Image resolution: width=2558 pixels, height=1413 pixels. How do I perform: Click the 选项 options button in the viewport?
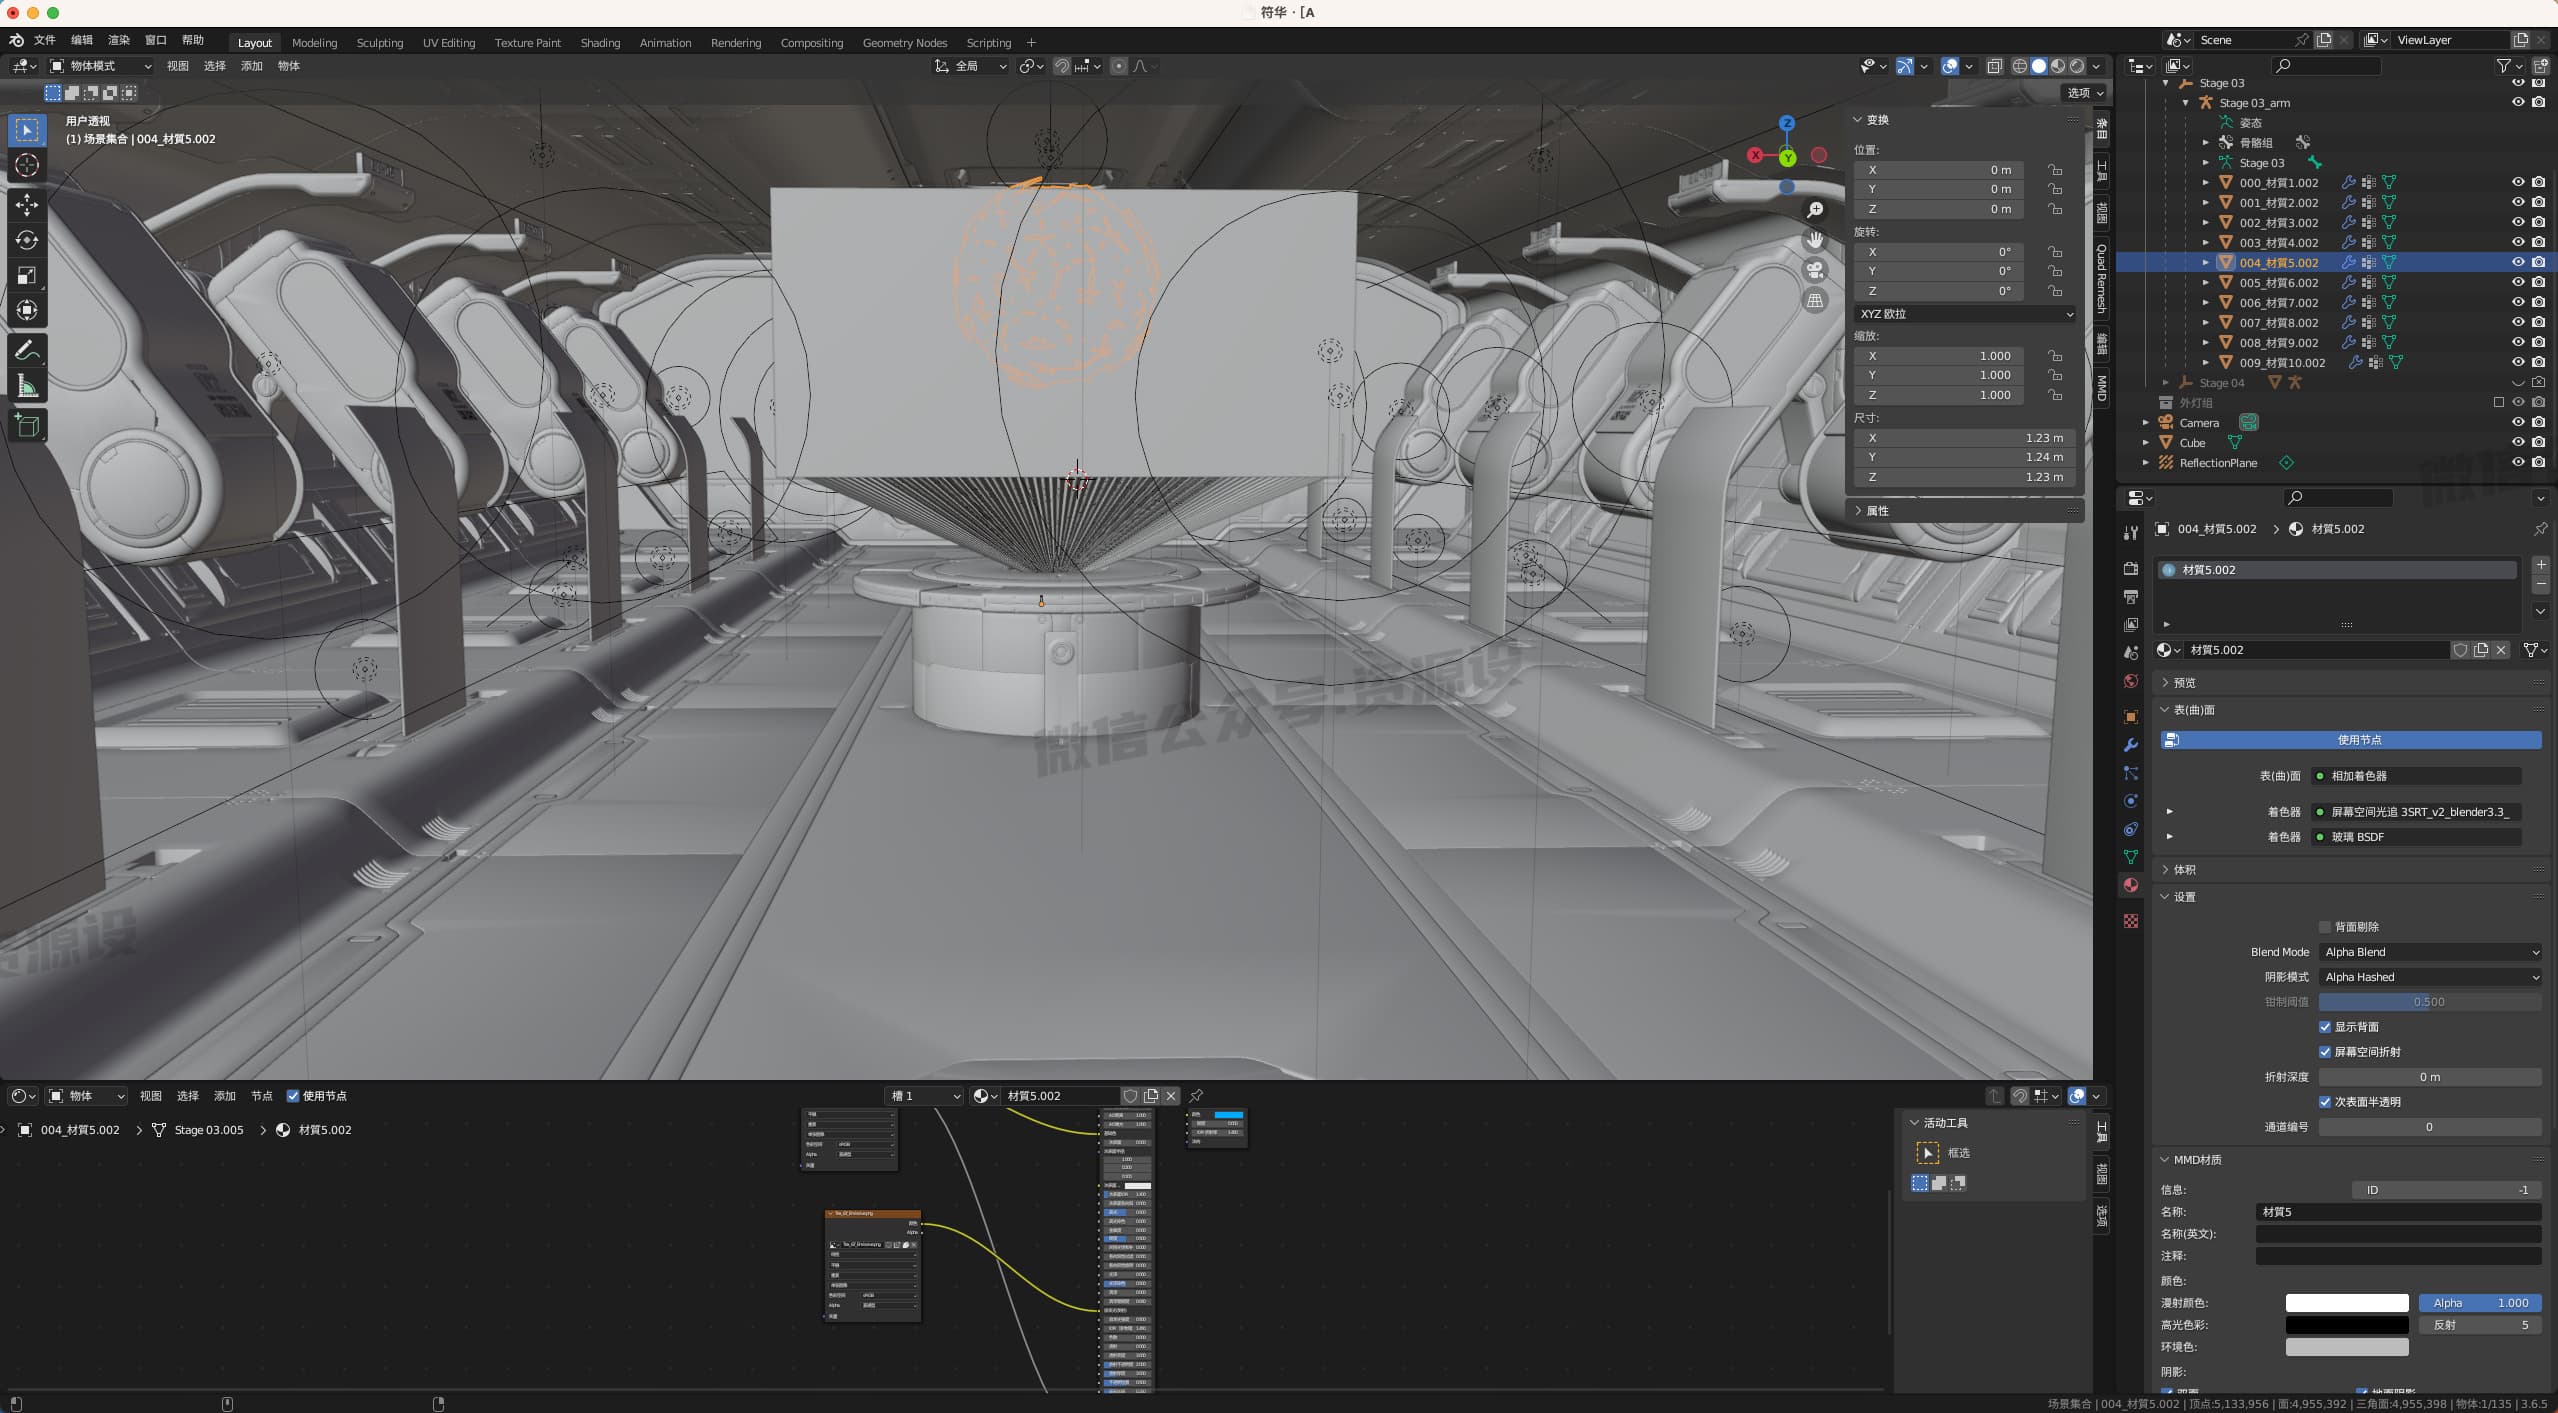[2085, 92]
